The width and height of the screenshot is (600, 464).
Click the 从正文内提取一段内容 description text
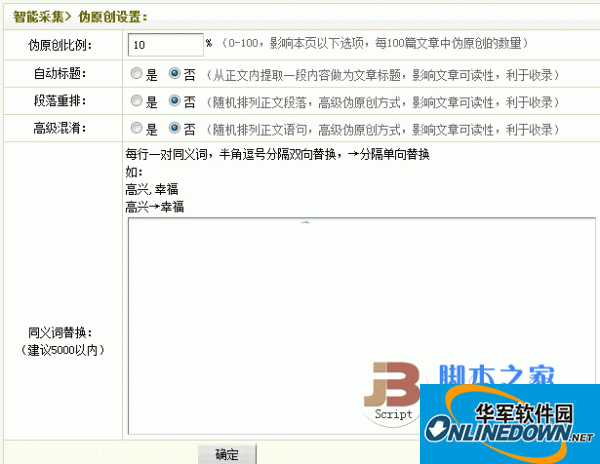383,75
